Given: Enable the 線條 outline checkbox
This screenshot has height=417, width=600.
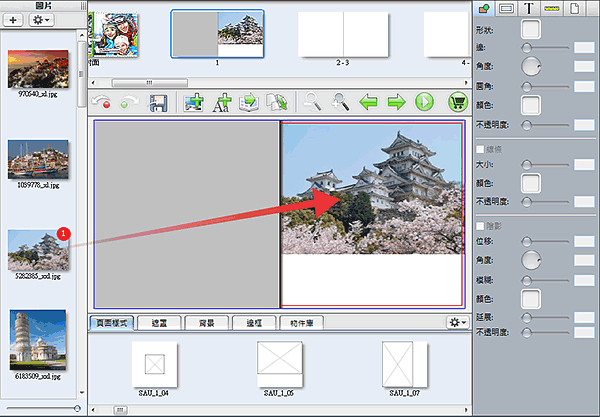Looking at the screenshot, I should coord(480,149).
